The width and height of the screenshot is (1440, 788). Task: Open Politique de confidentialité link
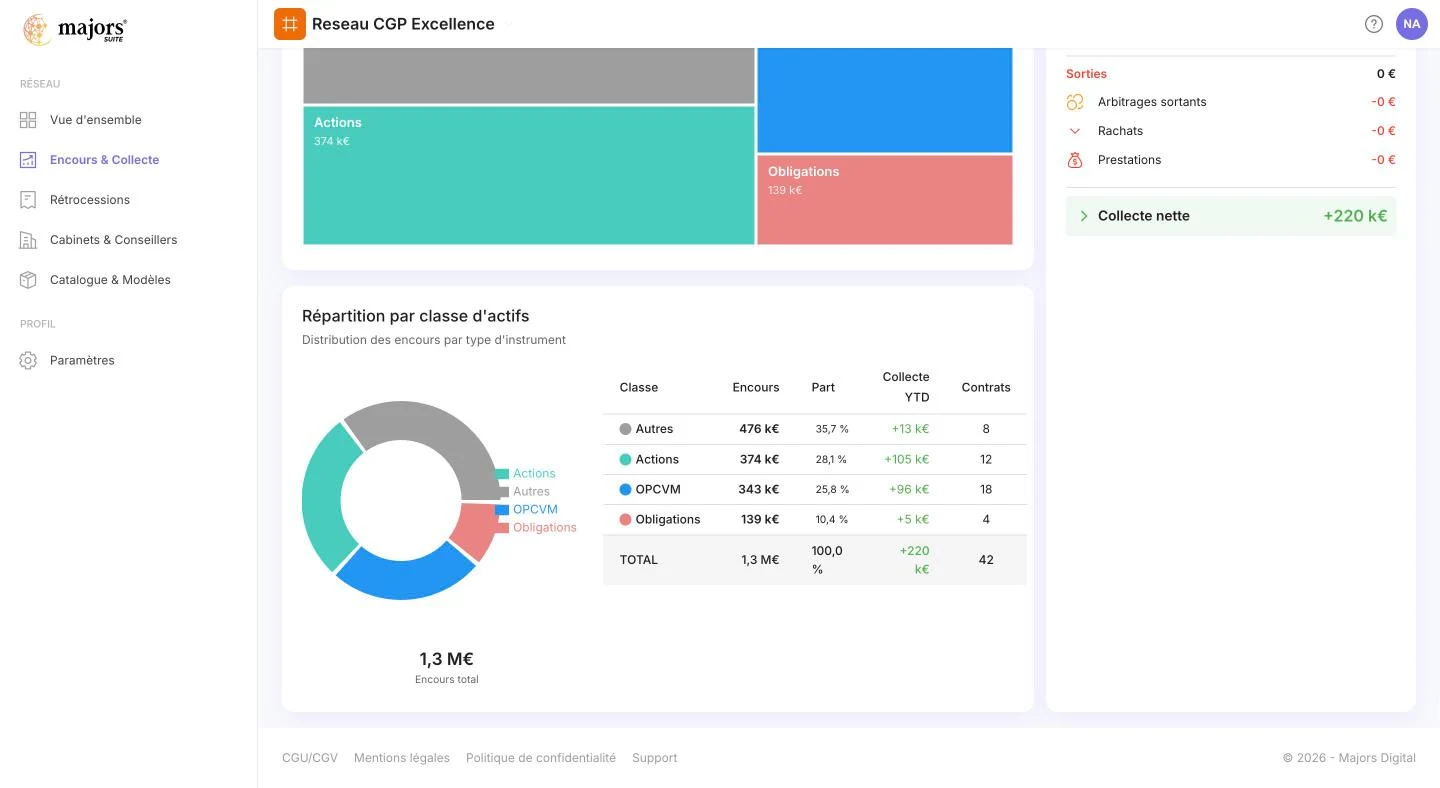coord(541,758)
